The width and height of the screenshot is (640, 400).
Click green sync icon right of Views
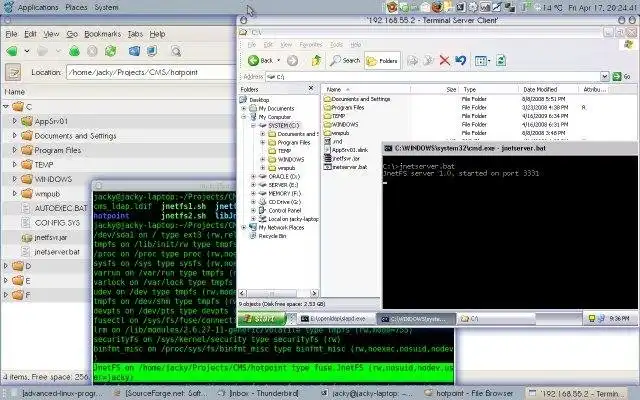point(501,61)
